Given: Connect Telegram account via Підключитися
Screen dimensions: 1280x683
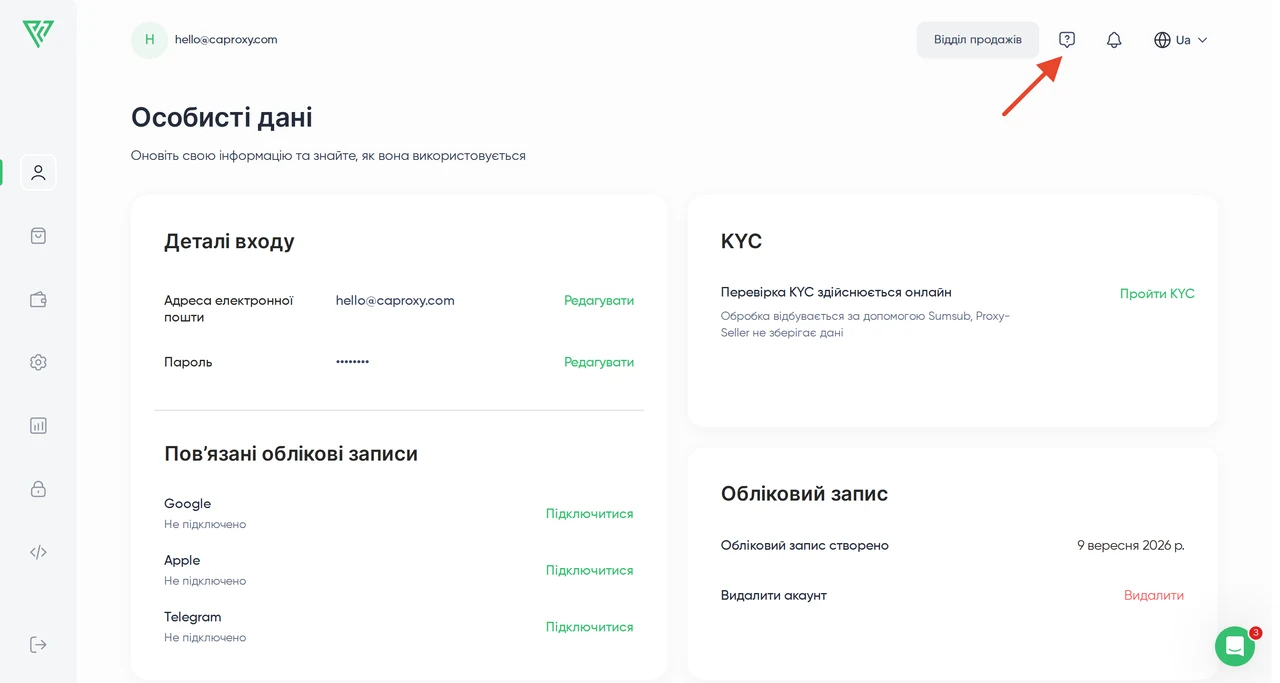Looking at the screenshot, I should (x=589, y=627).
